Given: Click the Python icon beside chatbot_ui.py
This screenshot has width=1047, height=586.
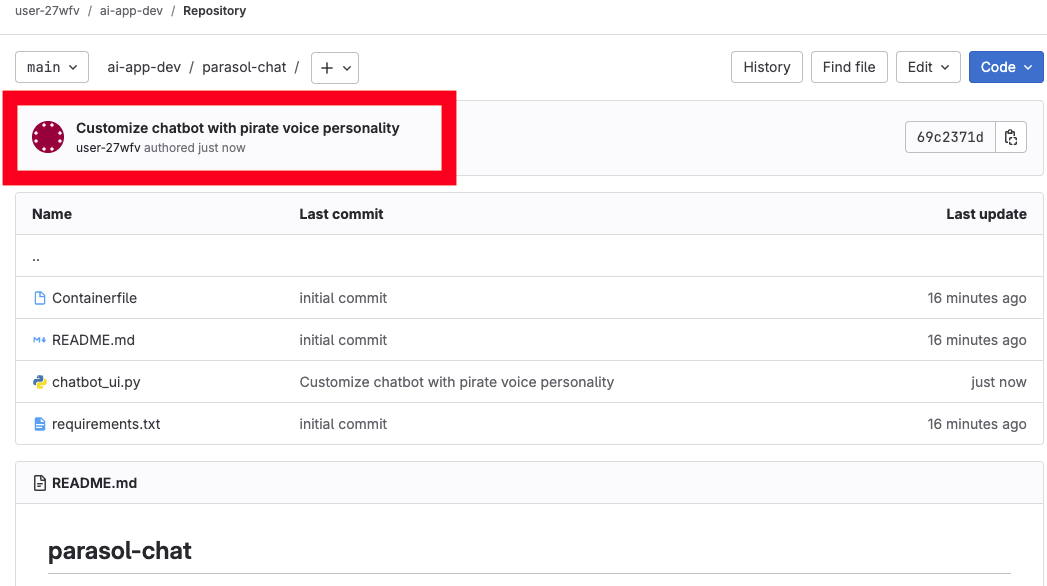Looking at the screenshot, I should [40, 382].
